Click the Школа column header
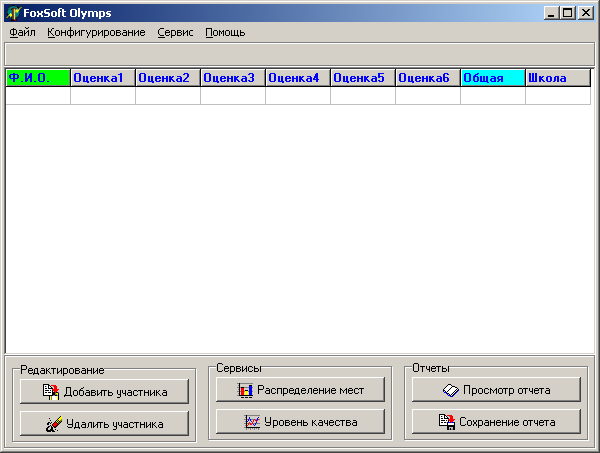This screenshot has height=453, width=600. [558, 78]
